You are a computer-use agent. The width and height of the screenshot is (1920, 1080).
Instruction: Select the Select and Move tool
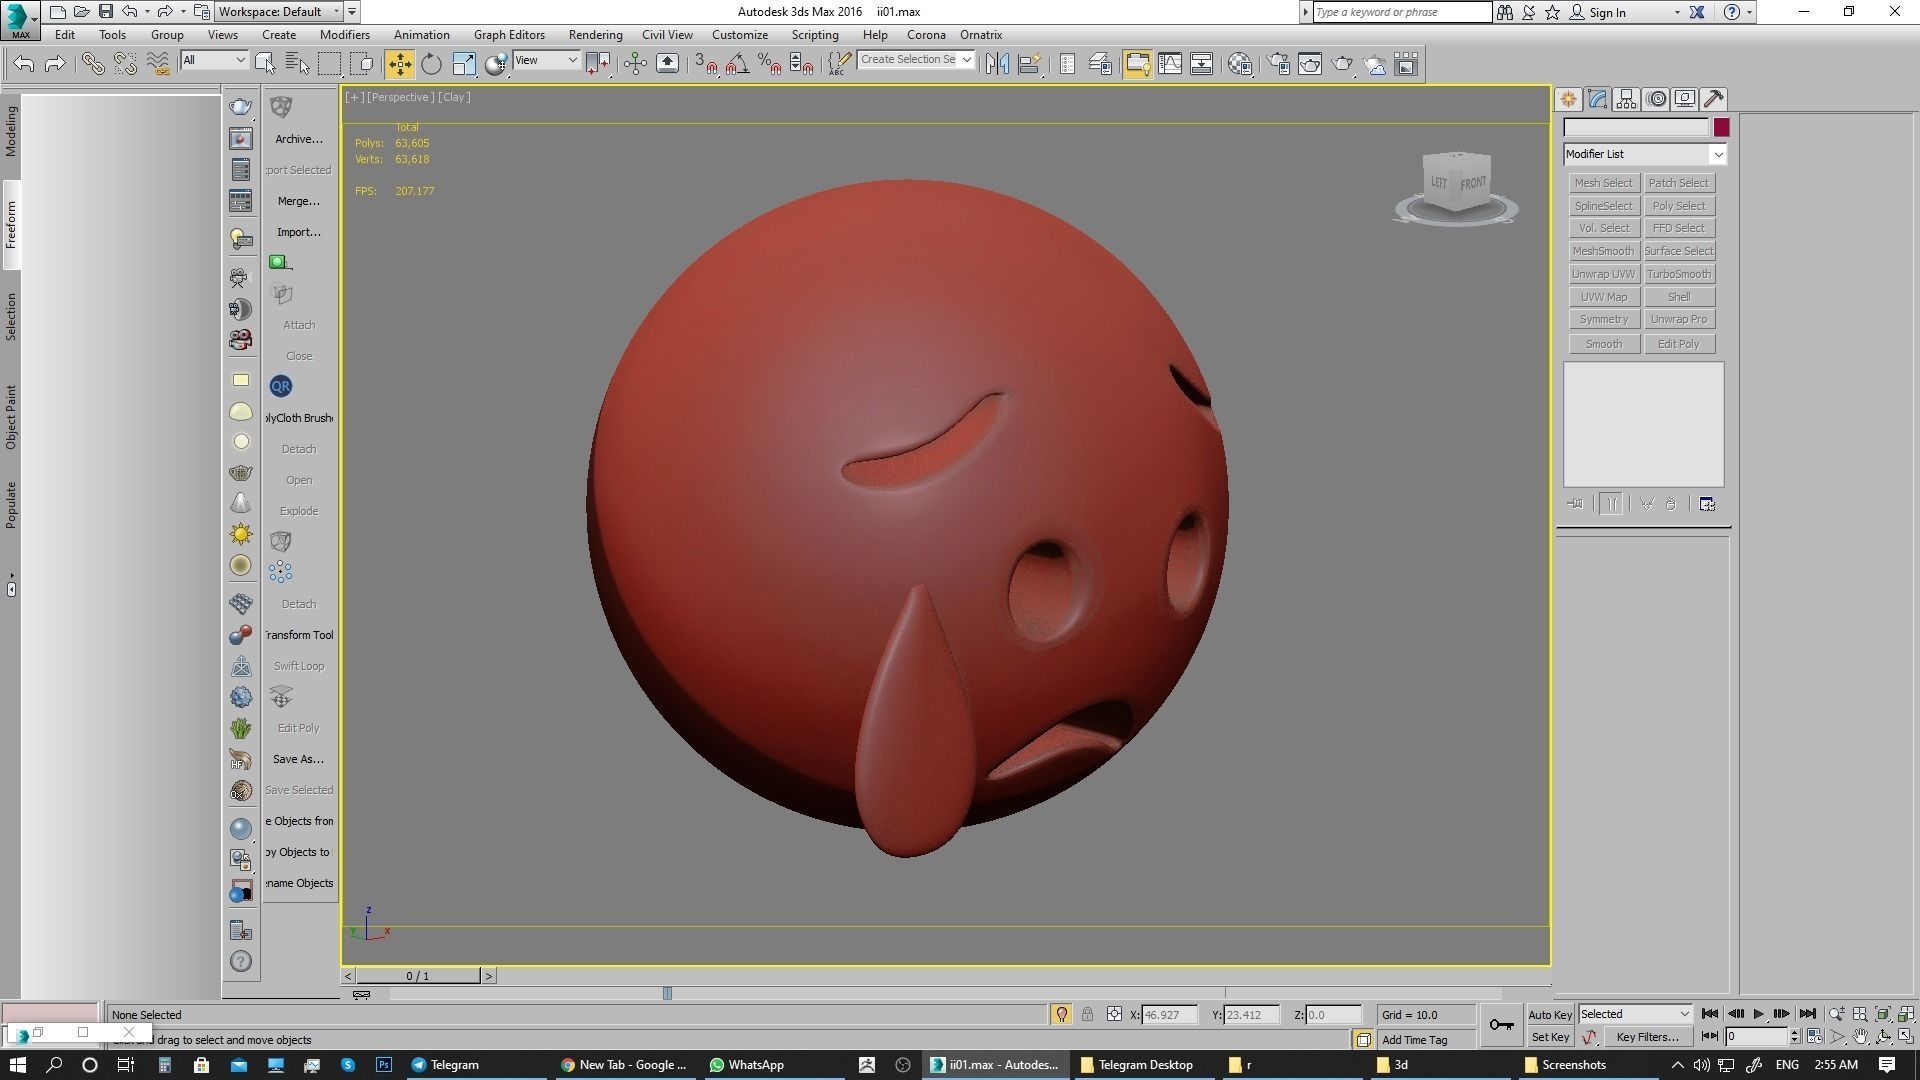(x=399, y=64)
